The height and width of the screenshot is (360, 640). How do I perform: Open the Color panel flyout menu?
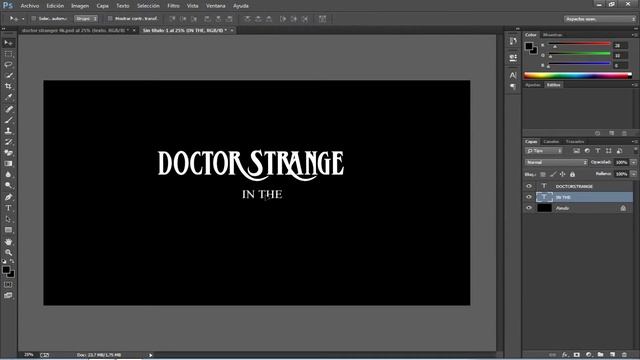coord(634,35)
